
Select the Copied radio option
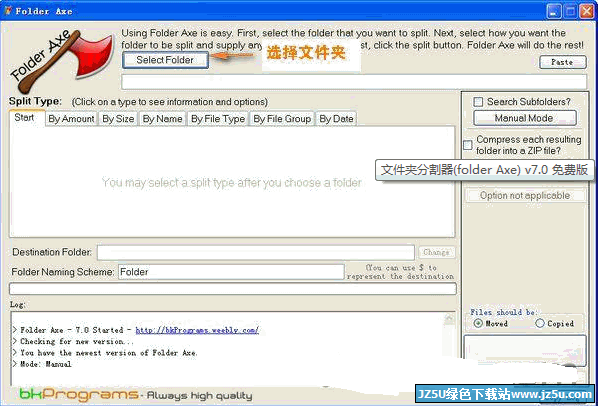(x=540, y=323)
